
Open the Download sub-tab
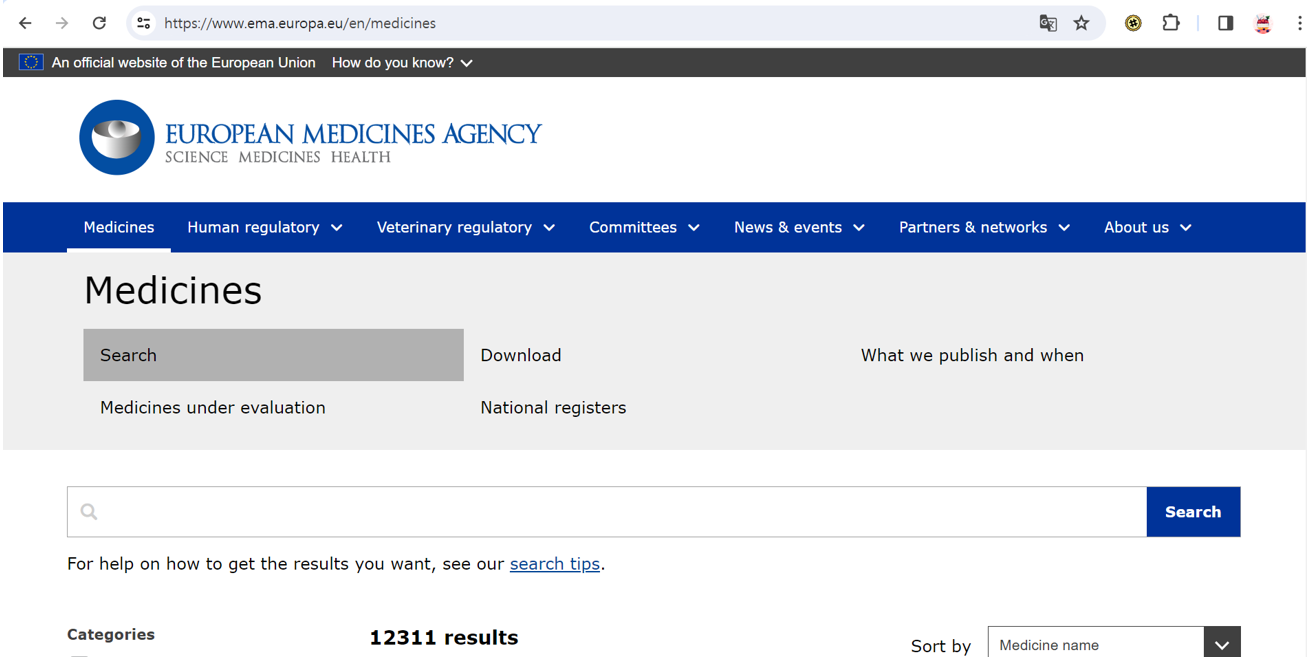pyautogui.click(x=521, y=355)
